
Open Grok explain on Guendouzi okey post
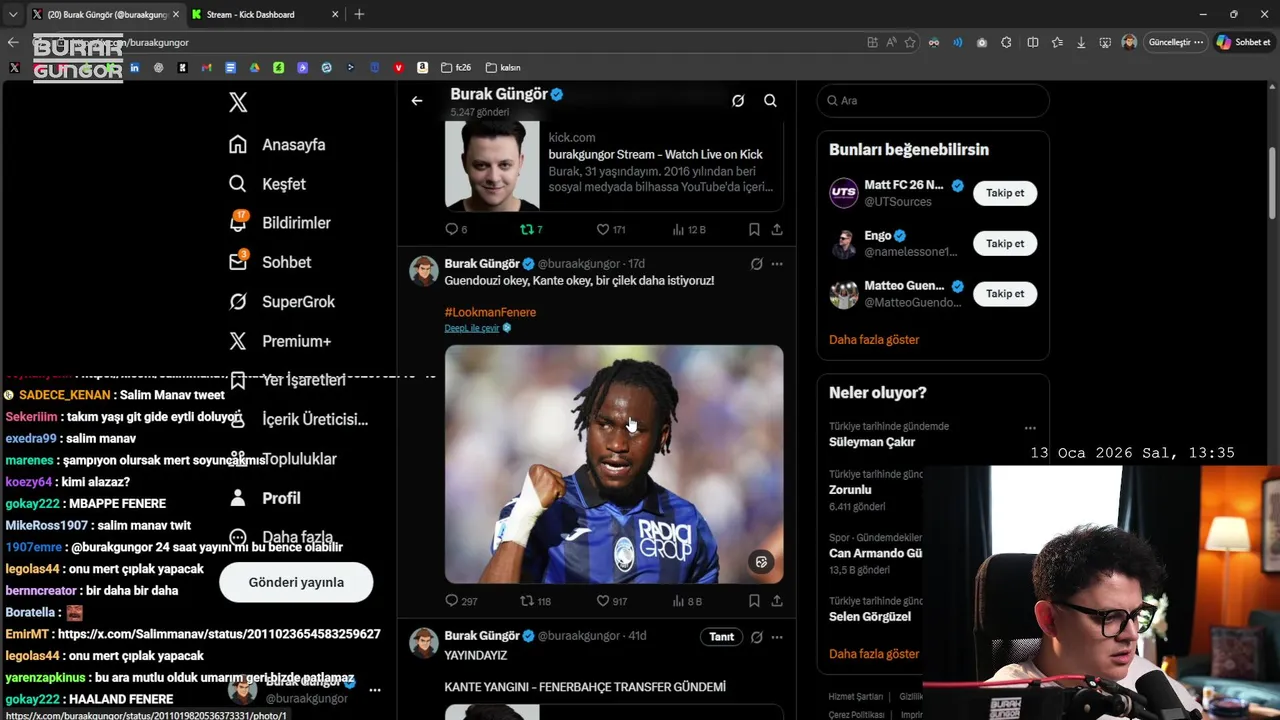(x=757, y=264)
